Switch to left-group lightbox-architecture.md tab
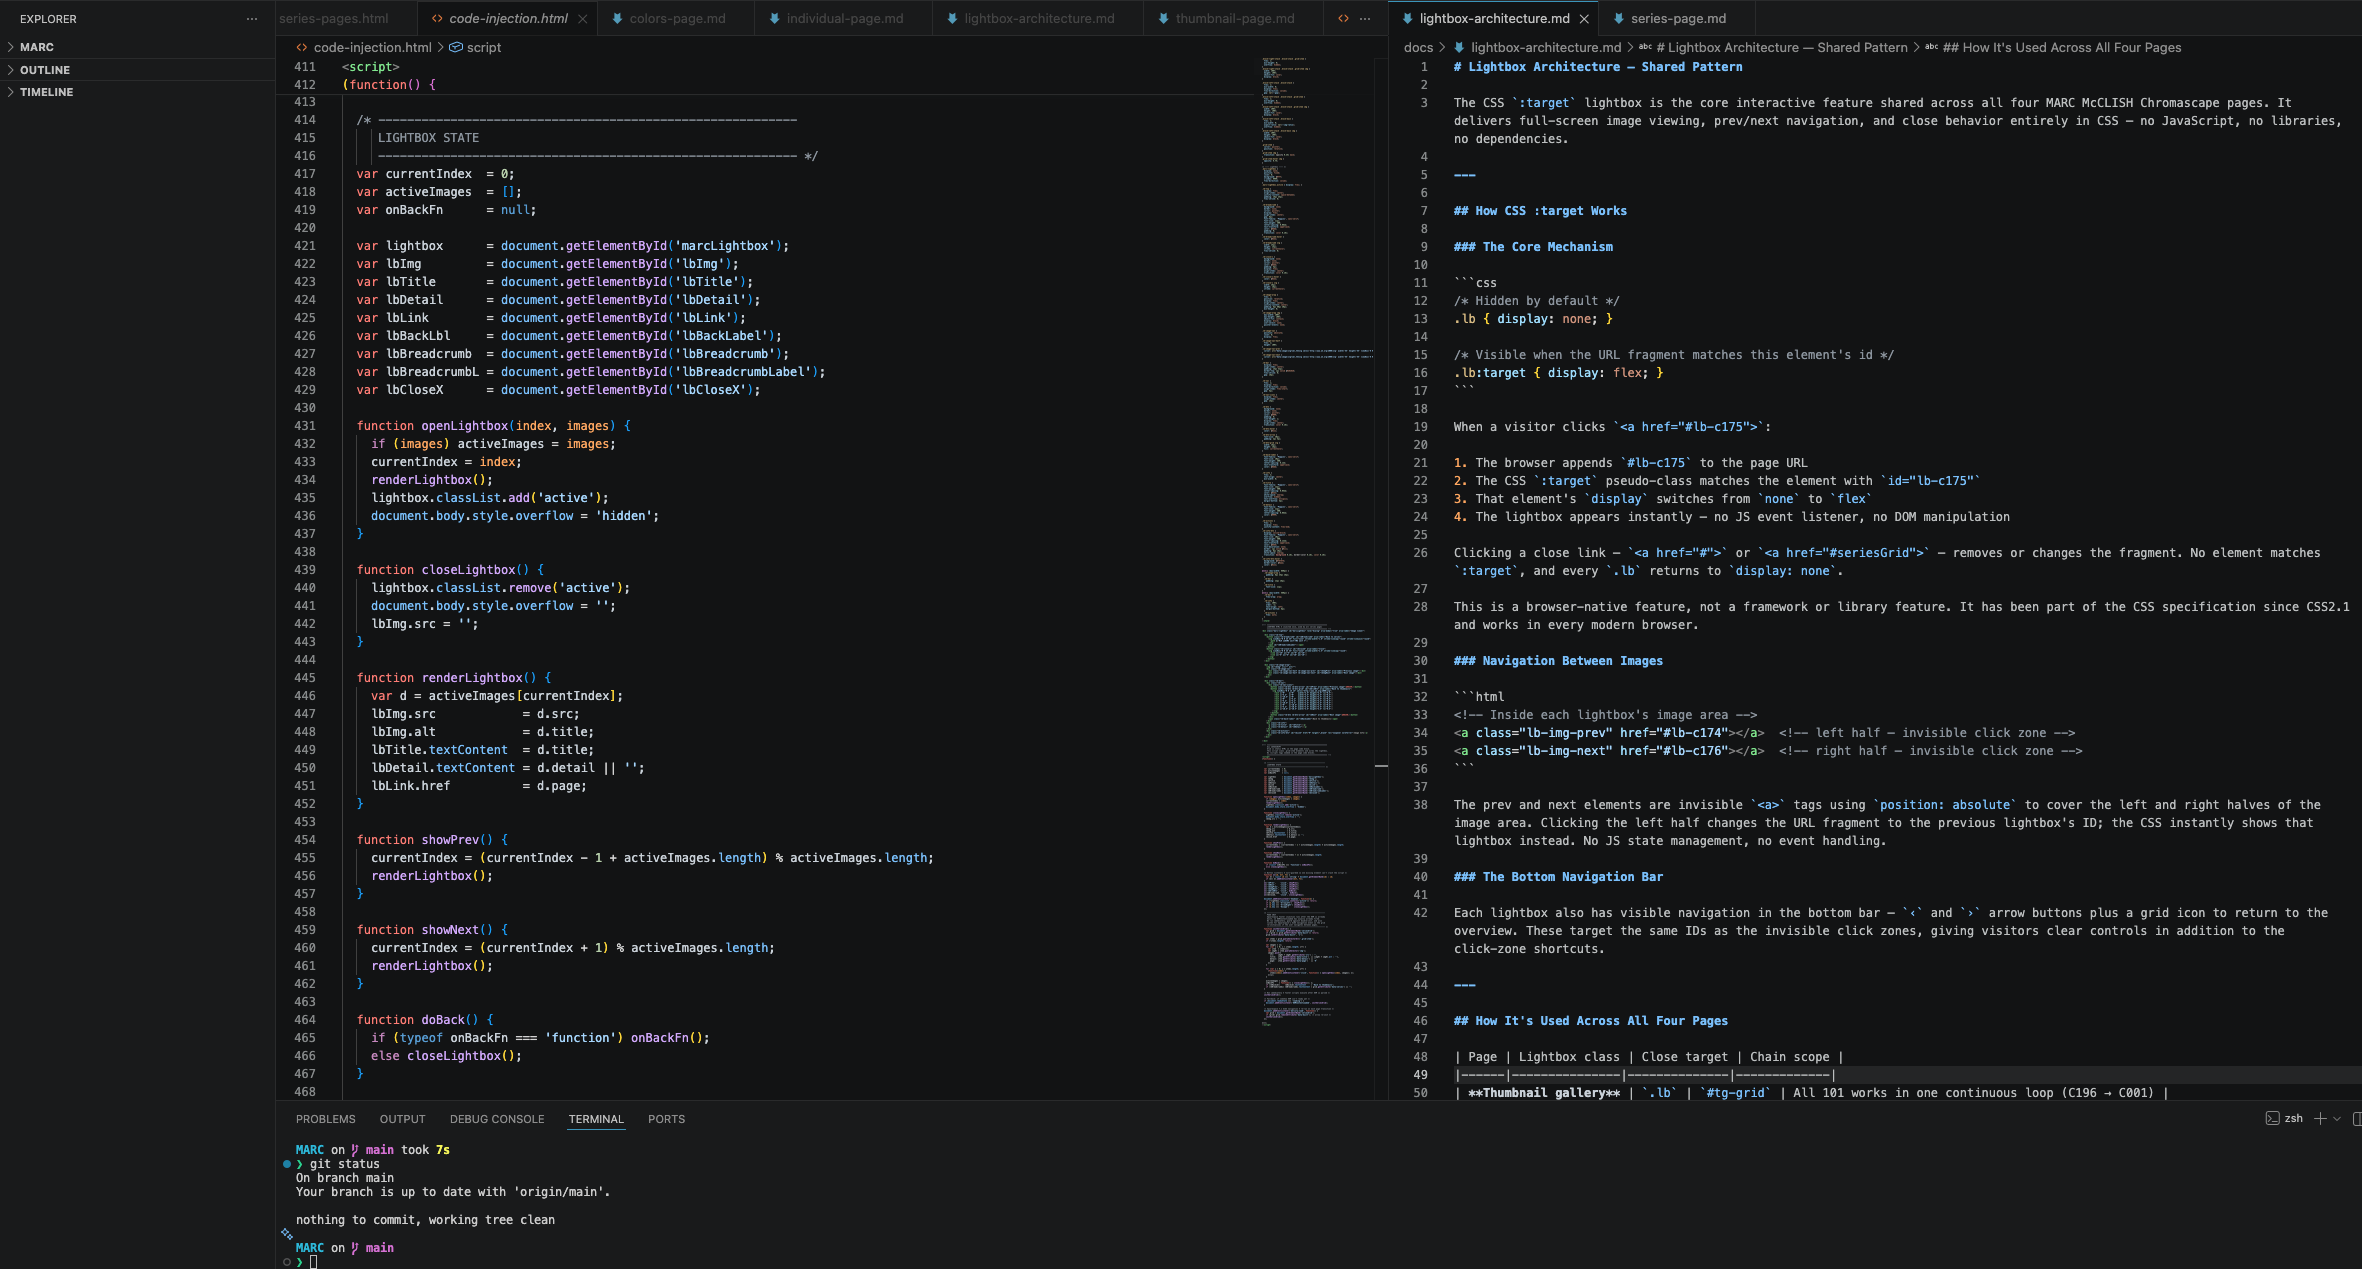Image resolution: width=2362 pixels, height=1269 pixels. (x=1038, y=18)
